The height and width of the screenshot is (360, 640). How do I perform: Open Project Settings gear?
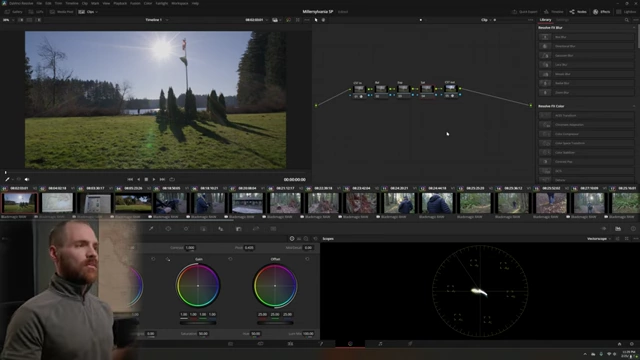point(632,344)
